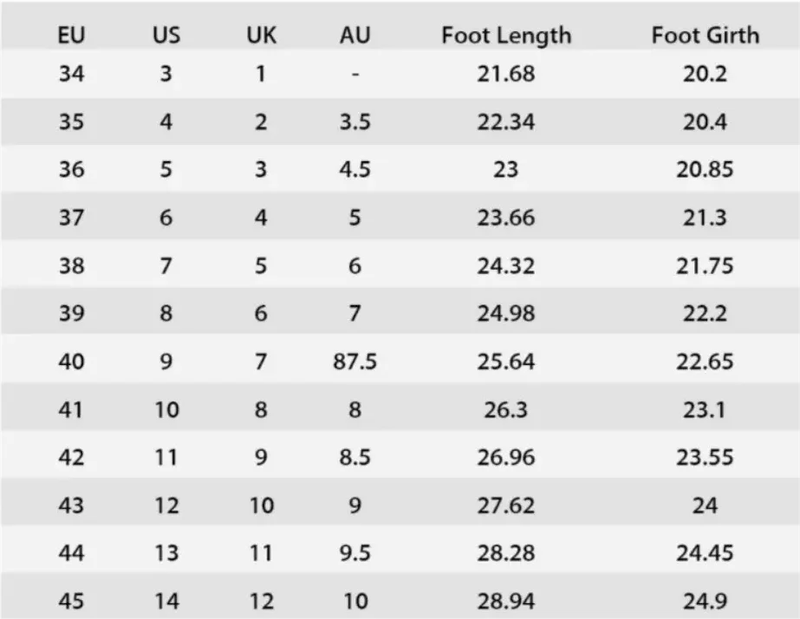Screen dimensions: 800x619
Task: Click the US column header
Action: [166, 35]
